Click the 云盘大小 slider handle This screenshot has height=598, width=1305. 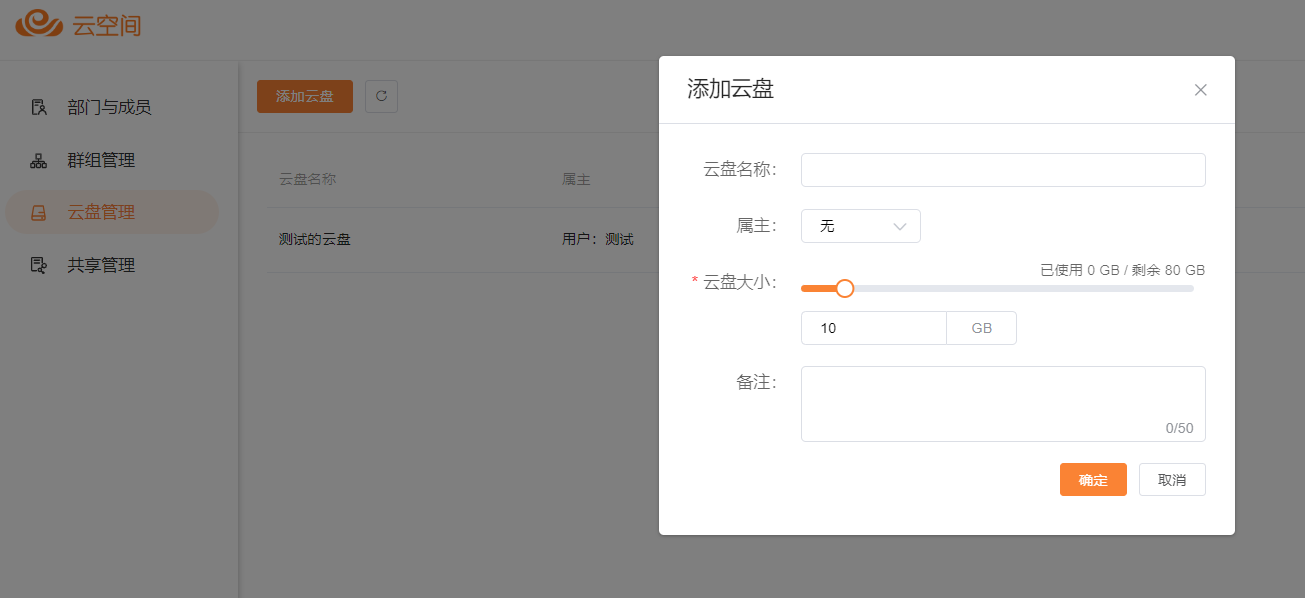point(845,288)
